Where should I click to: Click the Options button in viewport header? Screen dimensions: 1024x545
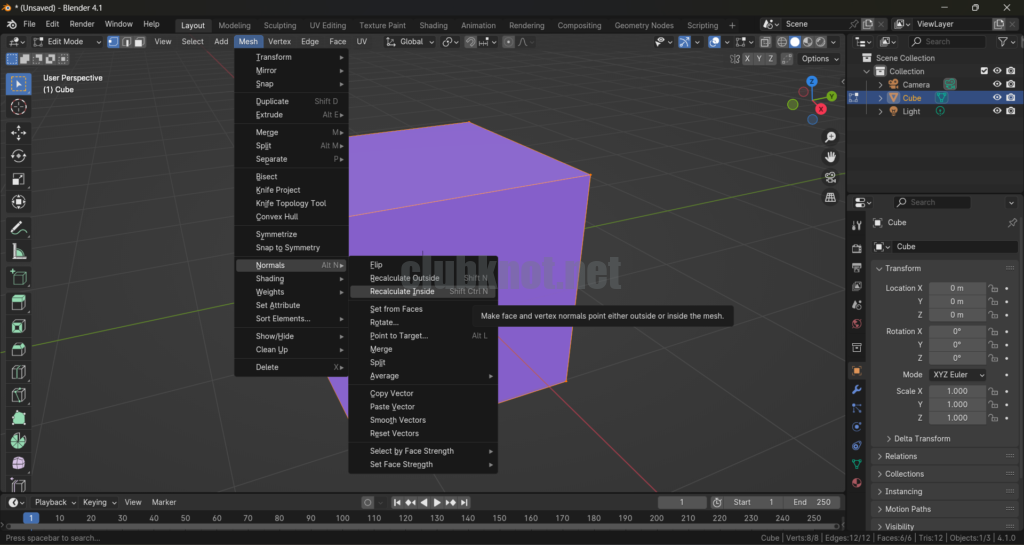tap(818, 59)
